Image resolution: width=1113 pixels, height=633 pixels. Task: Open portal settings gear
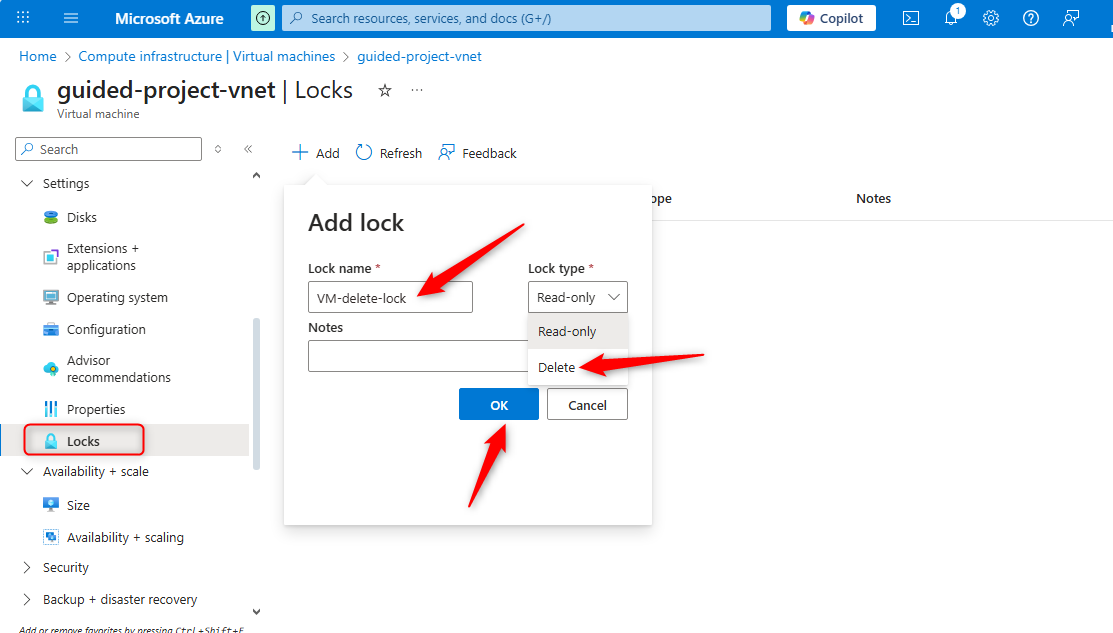991,18
